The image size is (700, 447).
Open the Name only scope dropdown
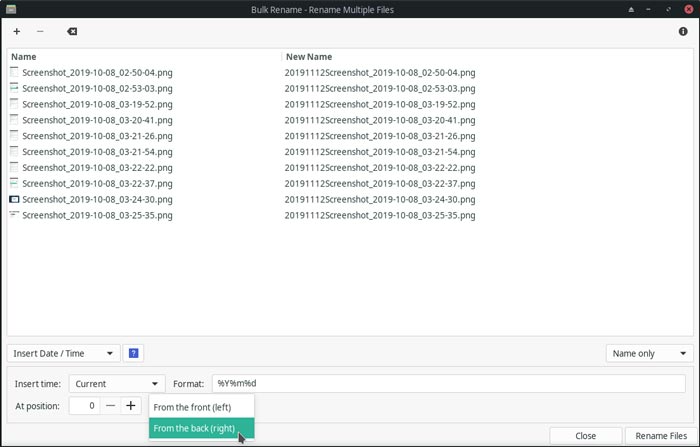[x=649, y=353]
